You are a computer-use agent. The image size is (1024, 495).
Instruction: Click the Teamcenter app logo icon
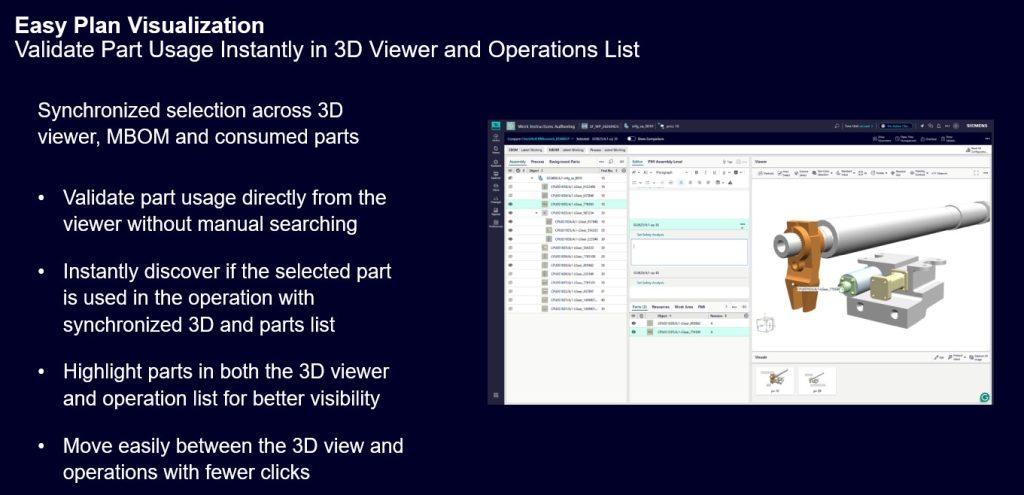496,126
